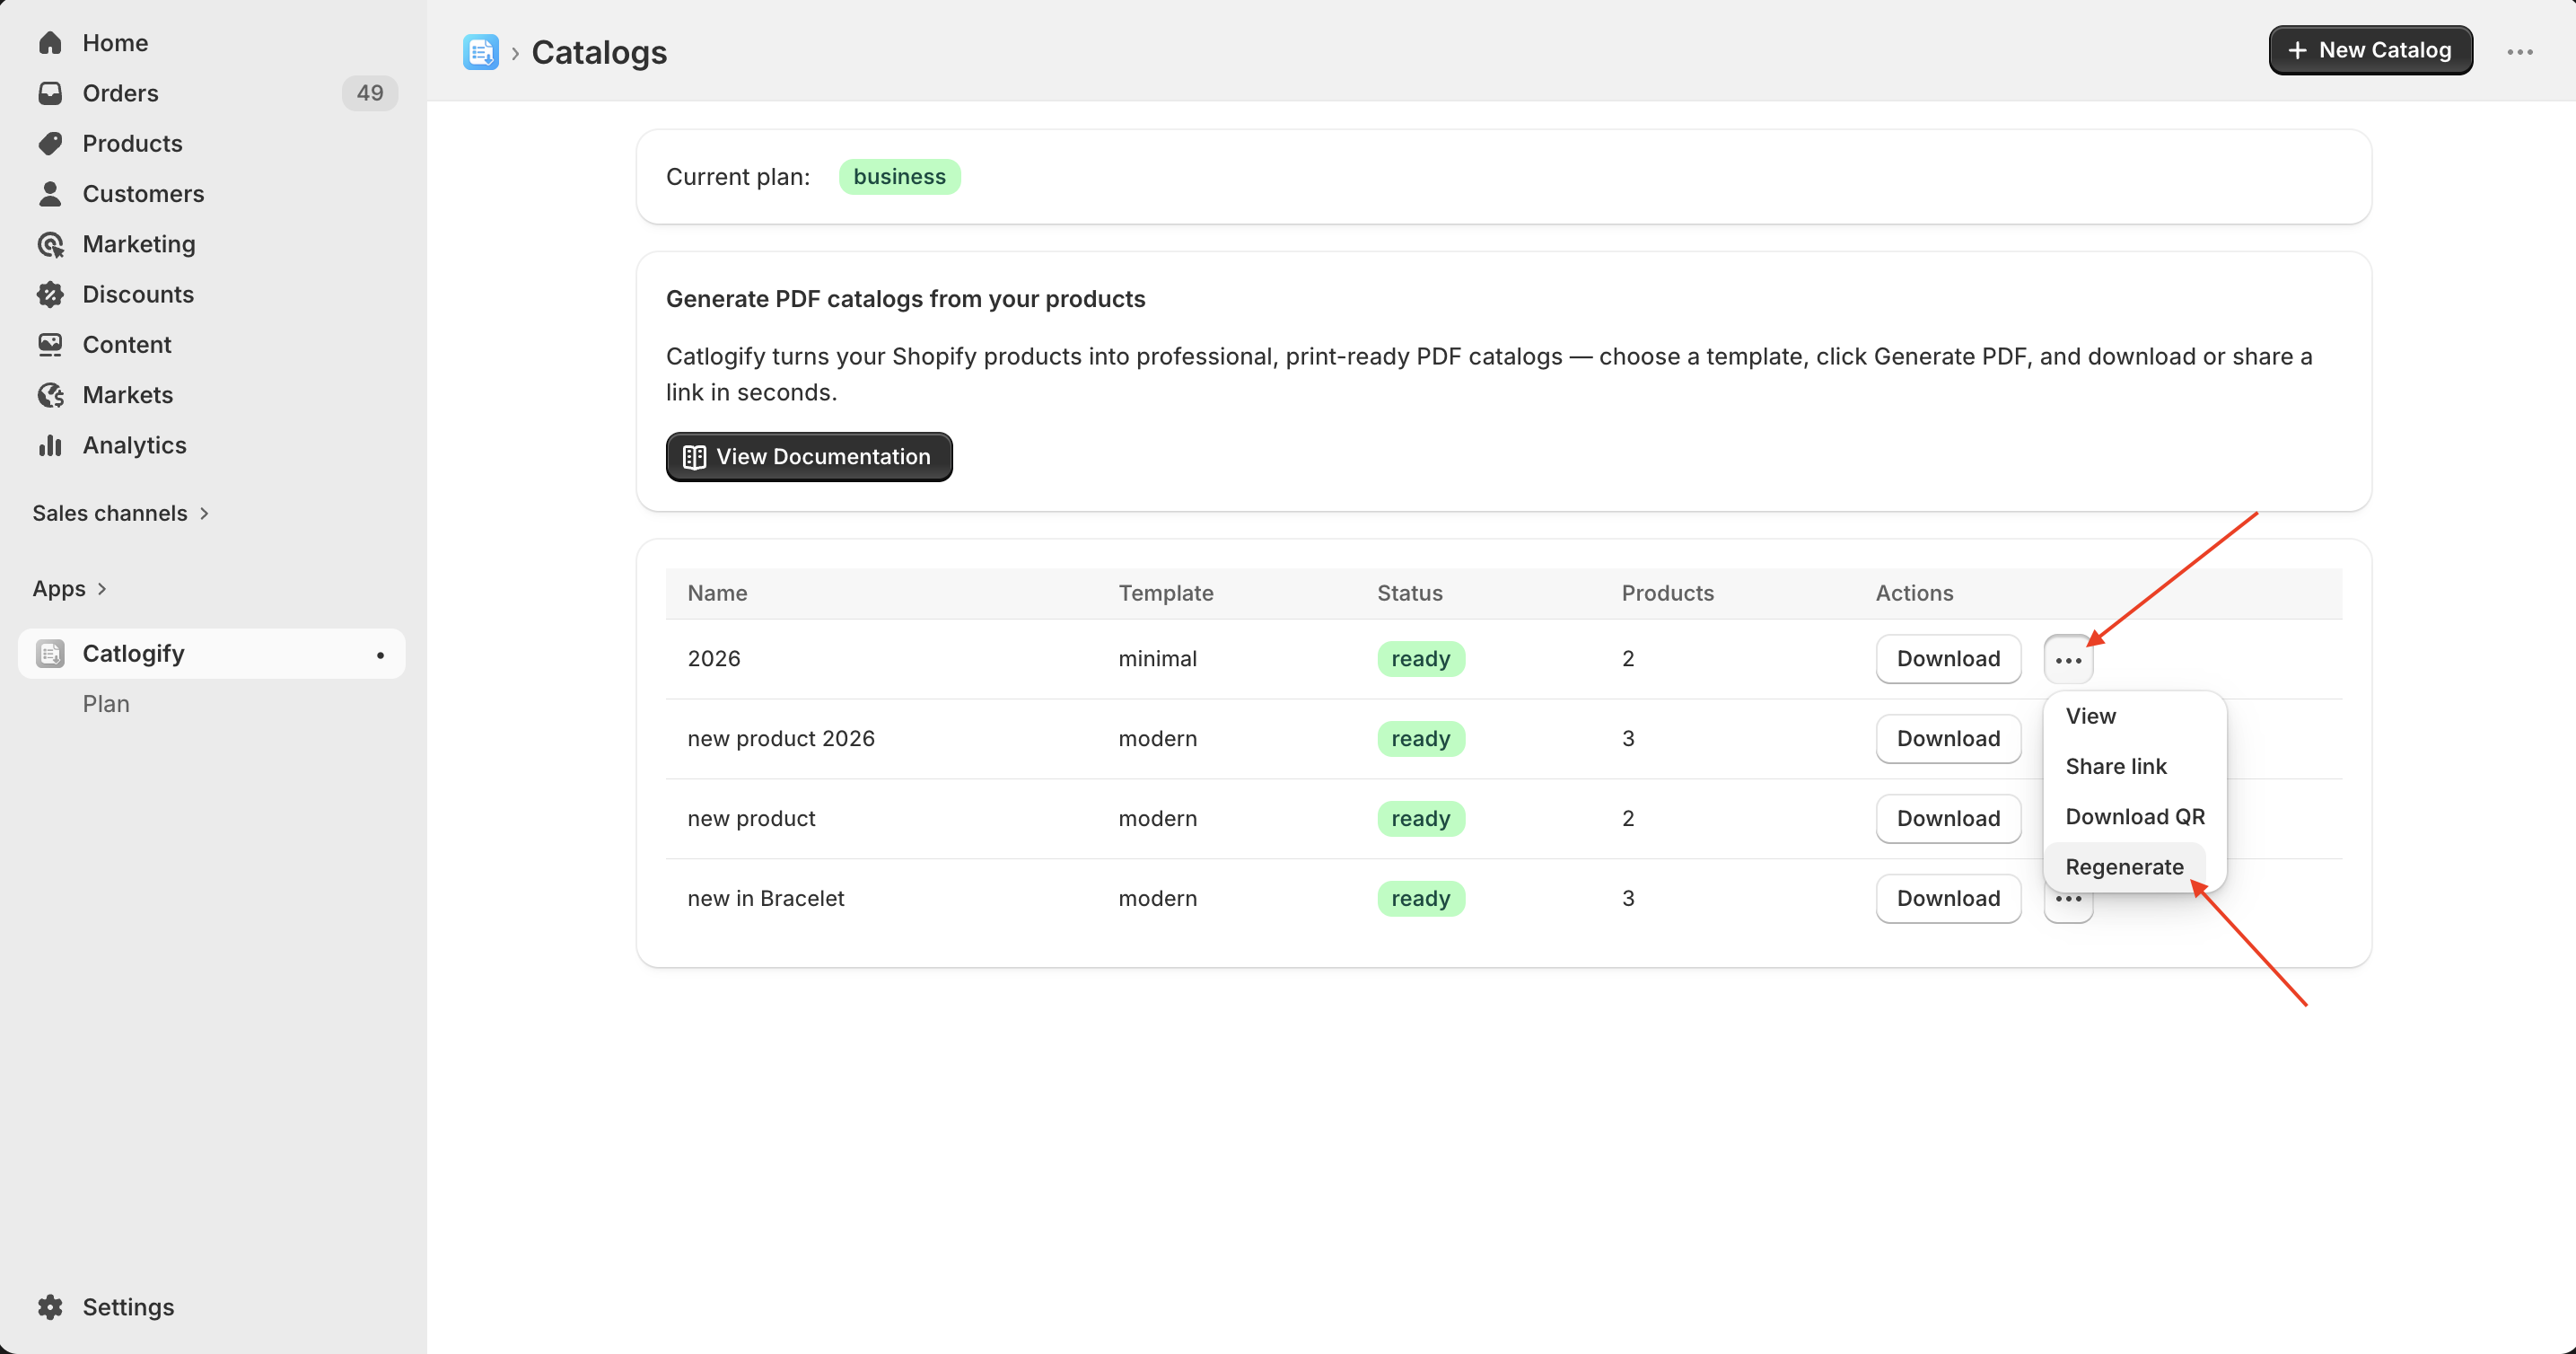Click the catalog name 'new product 2026'
2576x1354 pixels.
point(780,739)
